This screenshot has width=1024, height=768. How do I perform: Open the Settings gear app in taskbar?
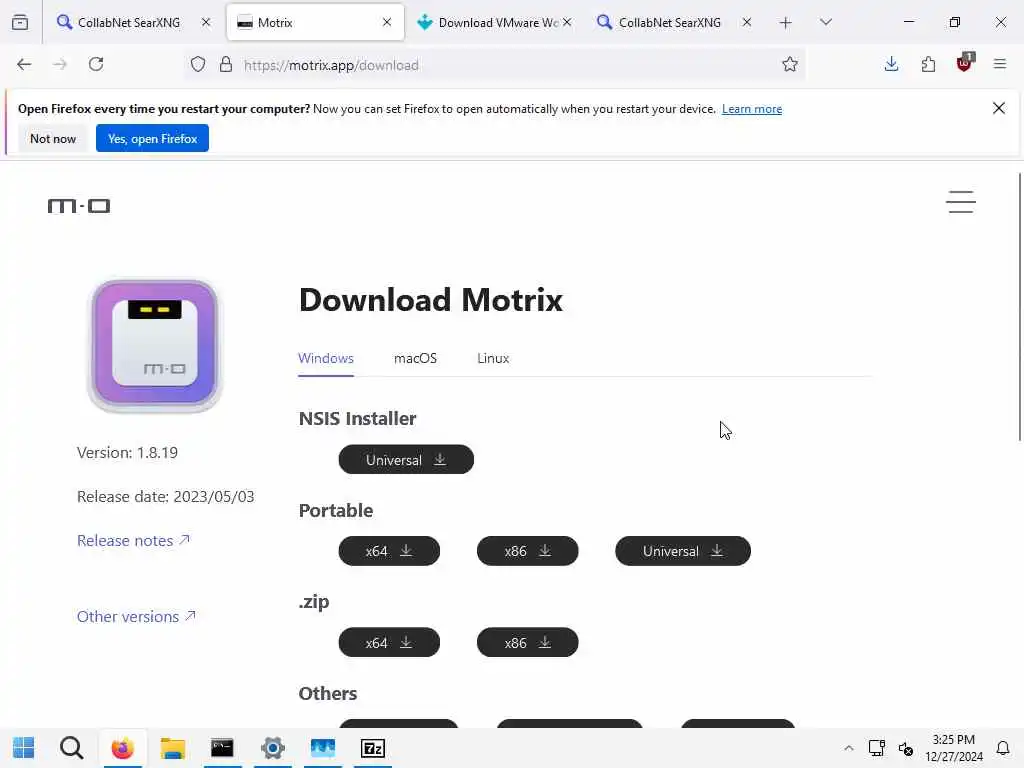click(273, 748)
